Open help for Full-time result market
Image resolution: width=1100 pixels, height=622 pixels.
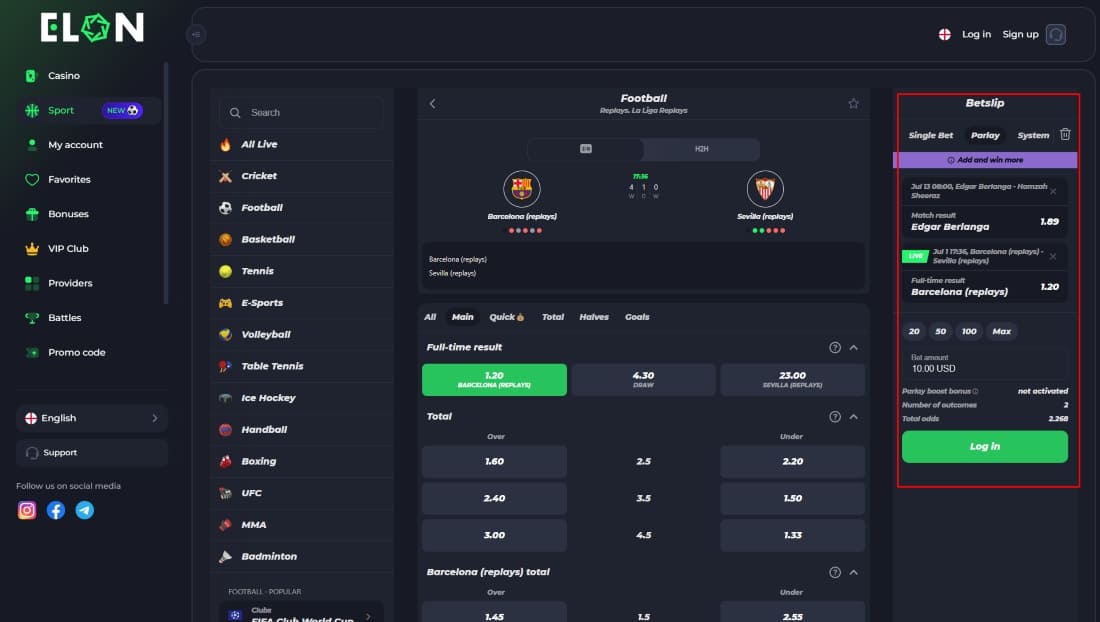(x=835, y=348)
